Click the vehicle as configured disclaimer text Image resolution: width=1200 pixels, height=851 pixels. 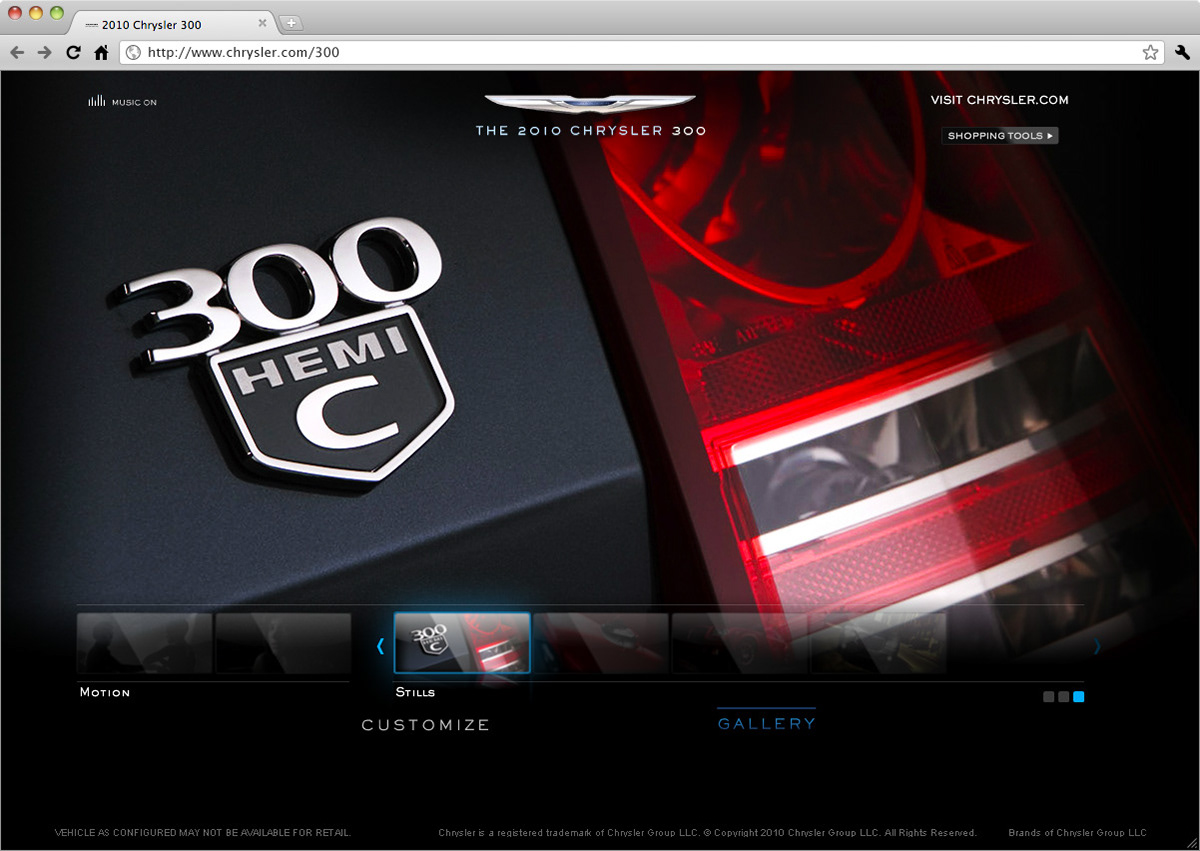point(203,833)
